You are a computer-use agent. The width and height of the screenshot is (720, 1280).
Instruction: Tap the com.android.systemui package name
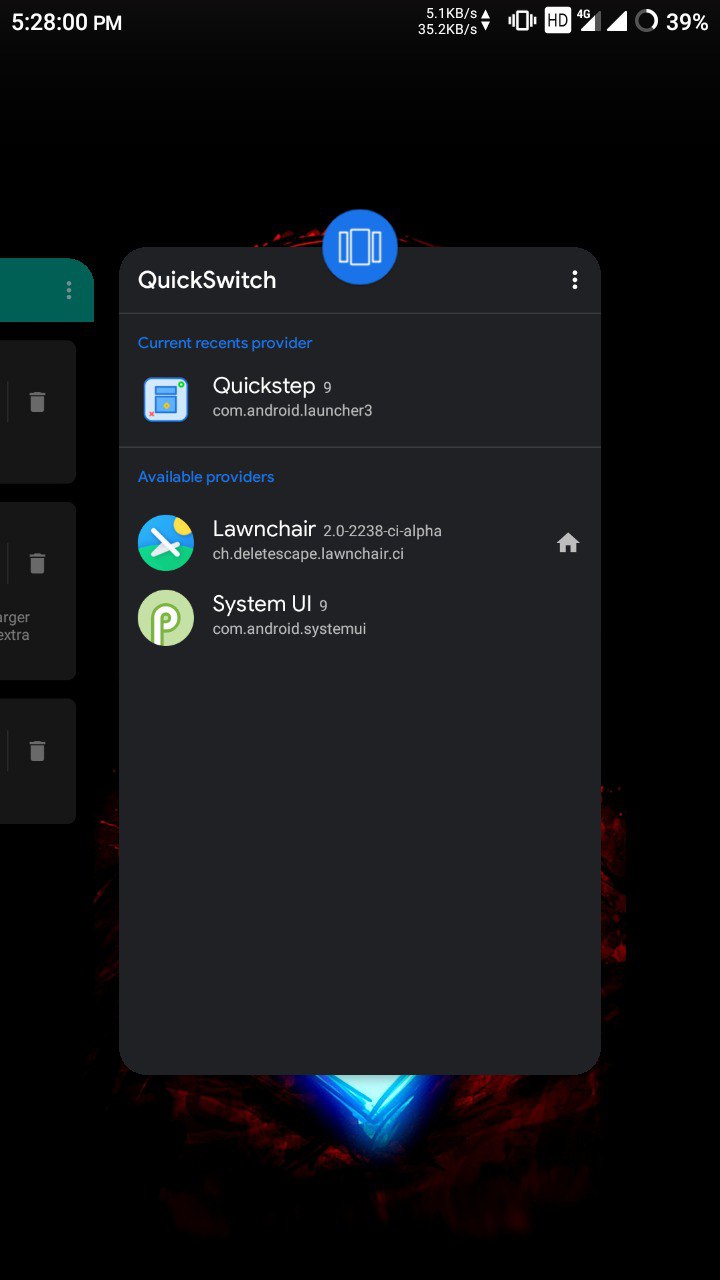[289, 630]
